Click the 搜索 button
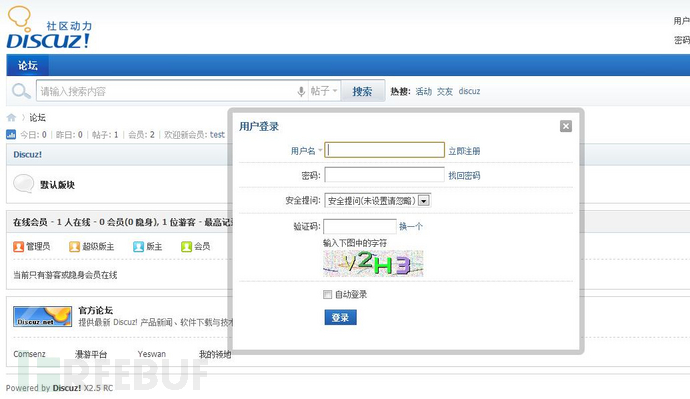The image size is (690, 399). click(x=363, y=91)
